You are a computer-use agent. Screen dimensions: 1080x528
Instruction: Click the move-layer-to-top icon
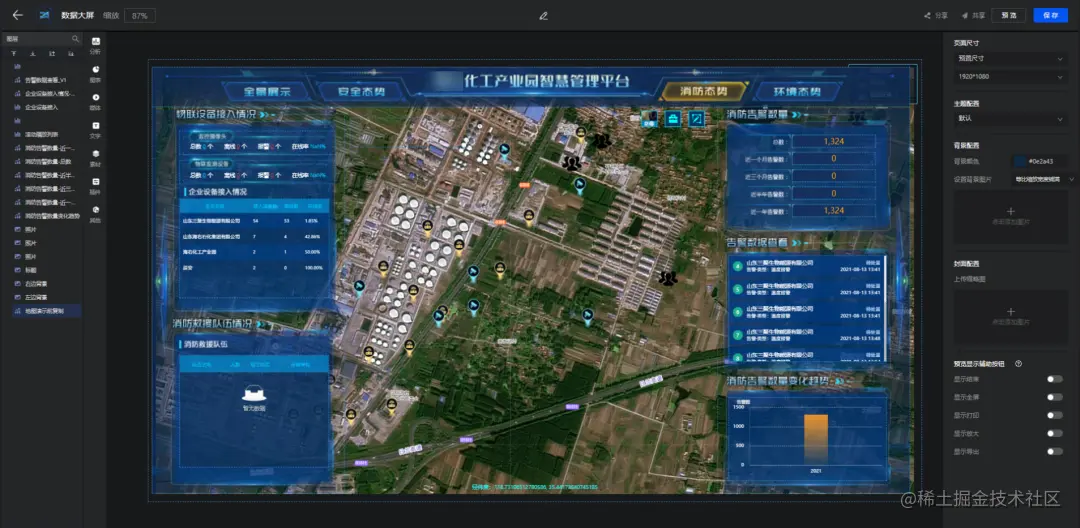[x=14, y=53]
